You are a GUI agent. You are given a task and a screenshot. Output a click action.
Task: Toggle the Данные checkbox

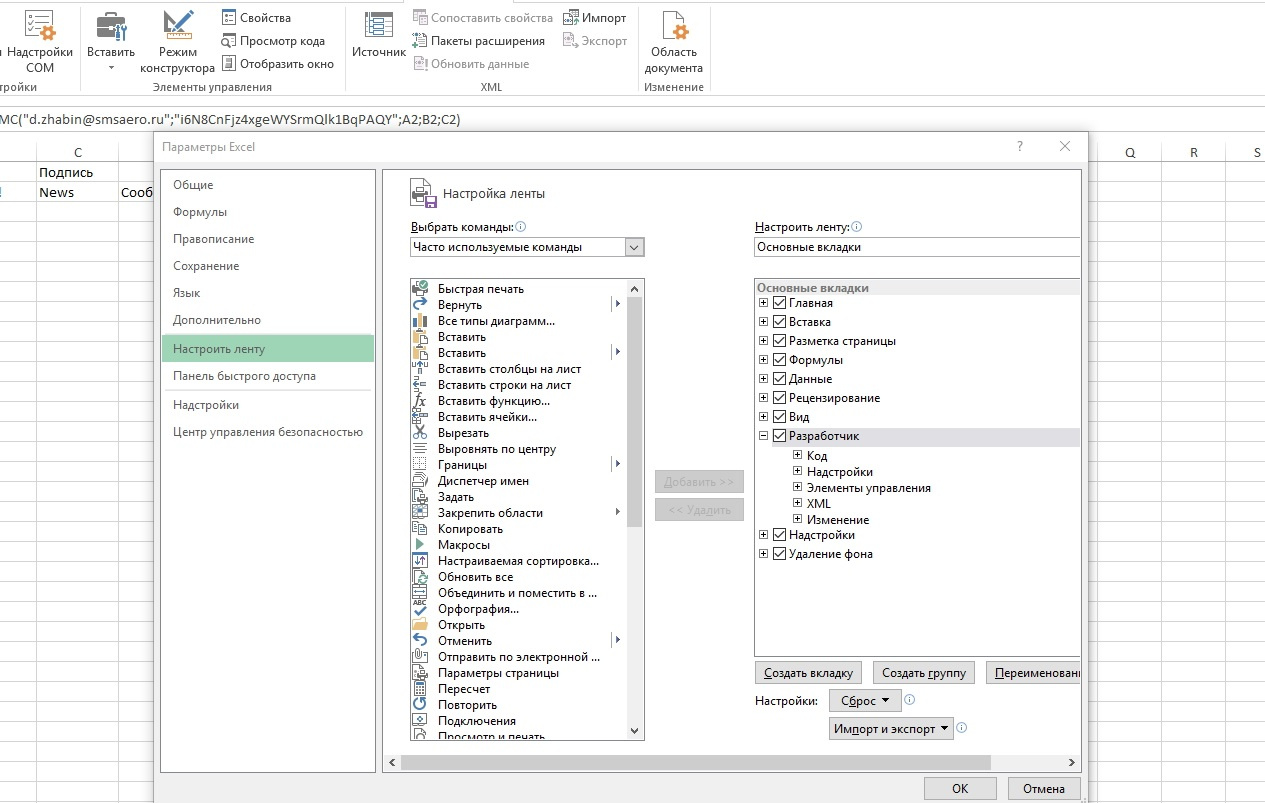click(780, 379)
